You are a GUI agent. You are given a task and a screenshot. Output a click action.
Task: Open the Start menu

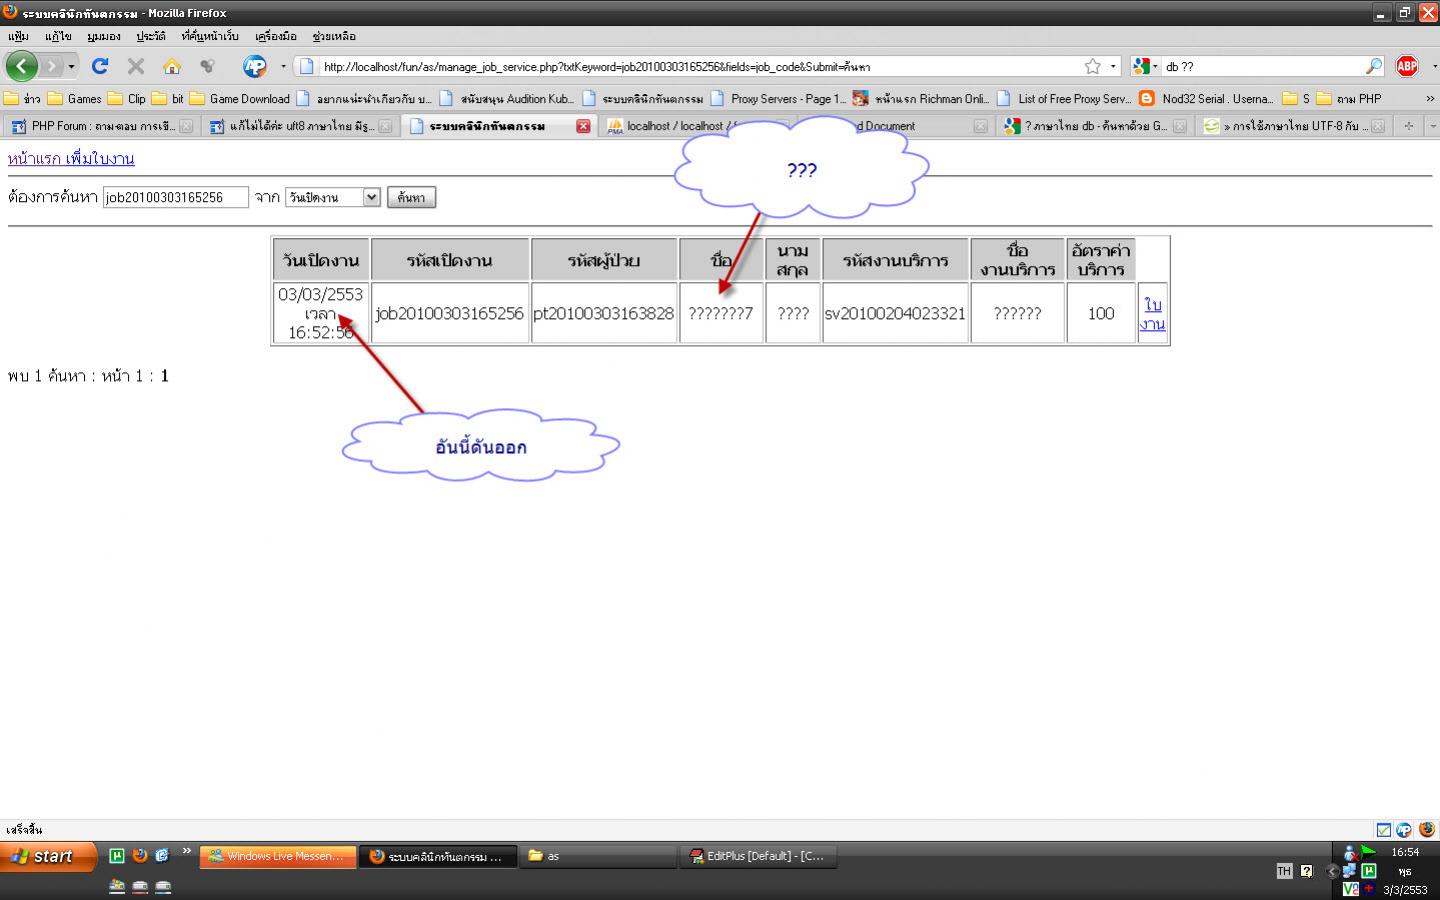[x=48, y=856]
